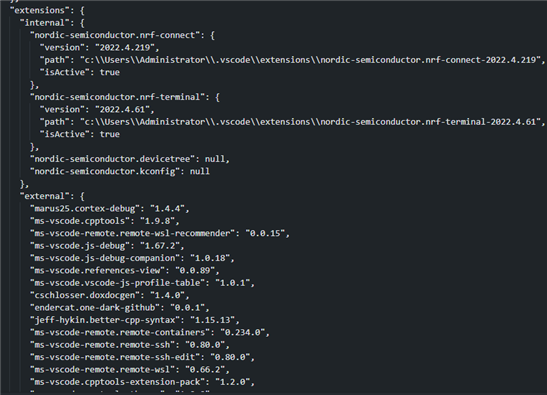
Task: Click the ms-vscode.cpptools version line
Action: [105, 221]
